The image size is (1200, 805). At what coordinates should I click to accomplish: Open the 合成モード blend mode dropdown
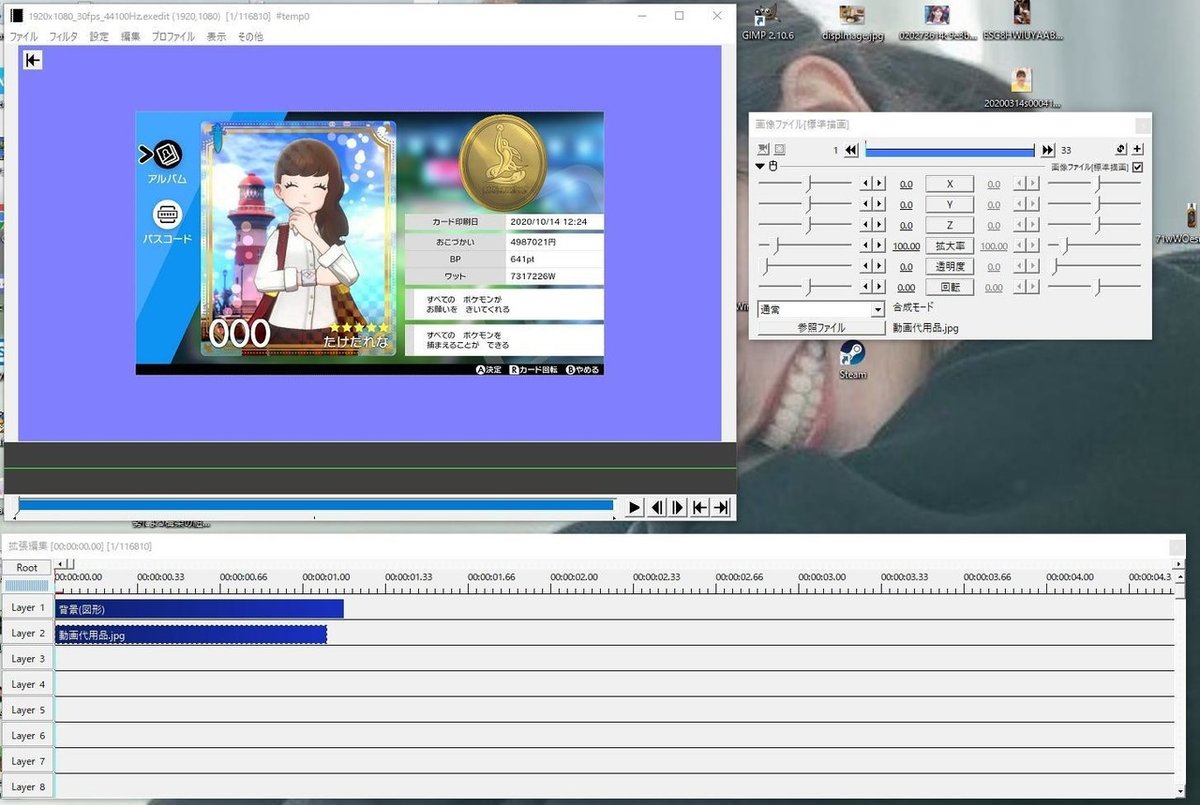coord(821,310)
